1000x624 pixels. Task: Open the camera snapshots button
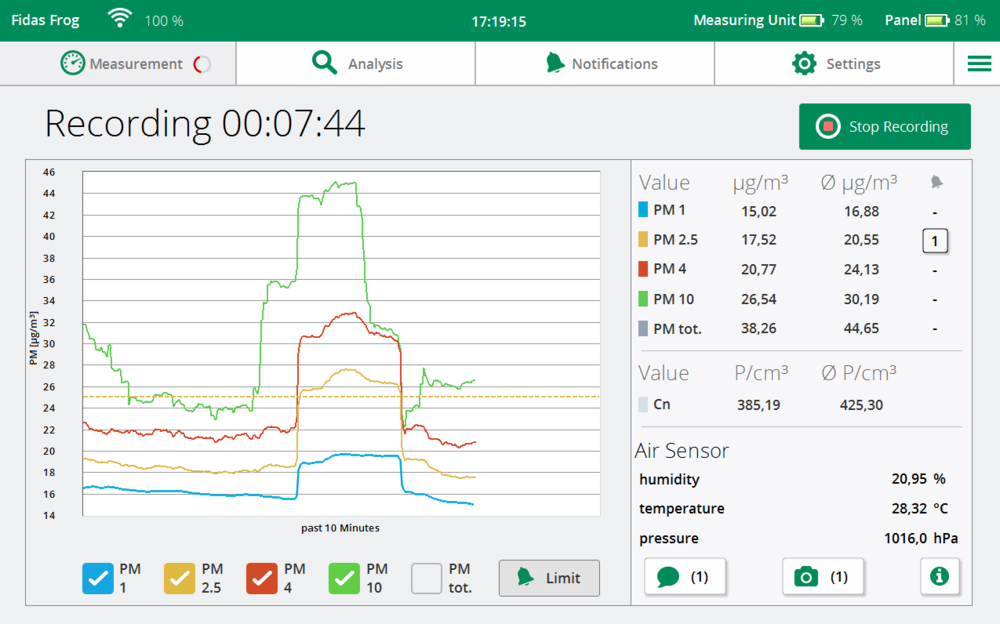pos(823,577)
